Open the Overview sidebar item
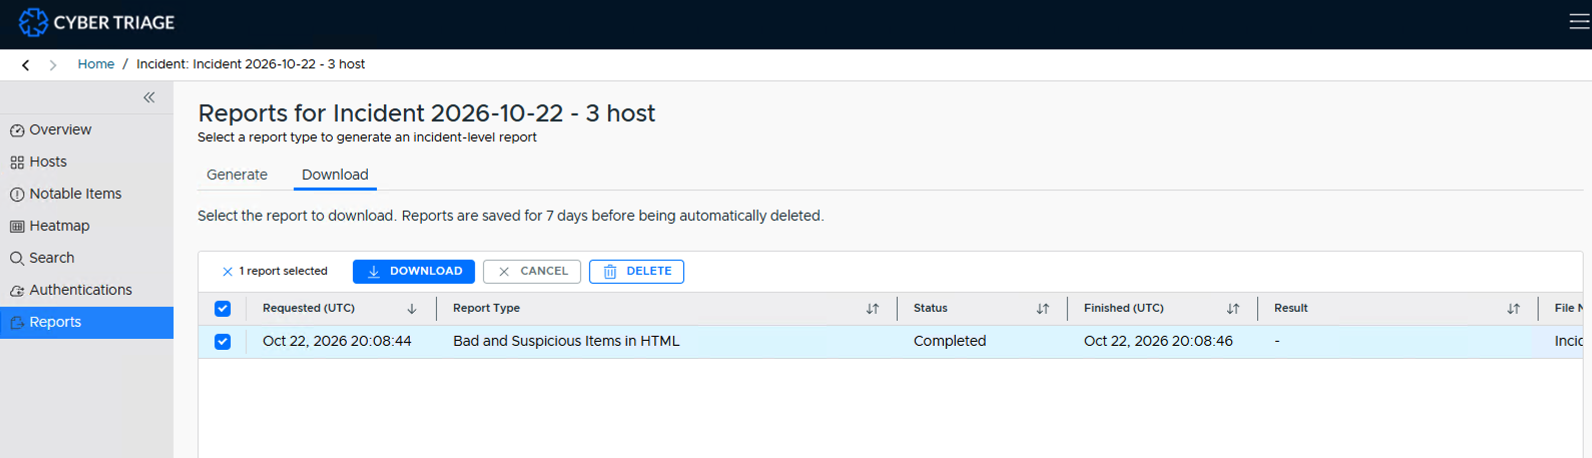This screenshot has height=458, width=1592. coord(86,130)
